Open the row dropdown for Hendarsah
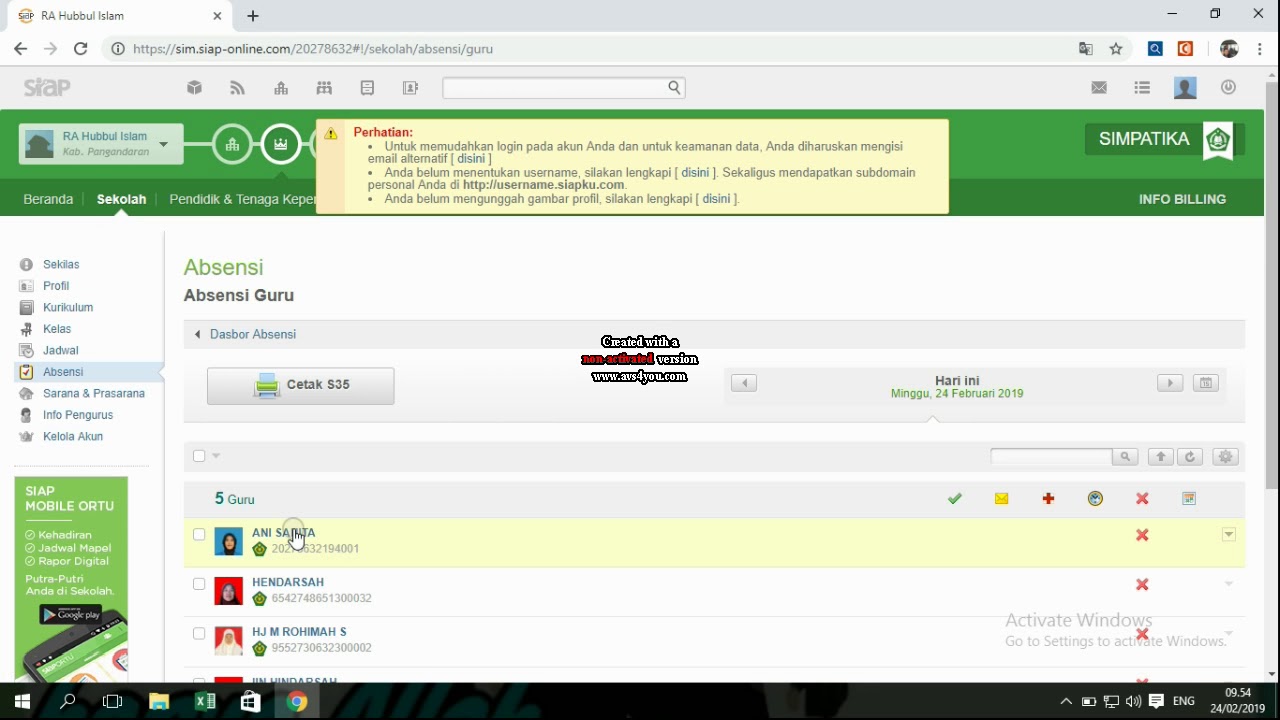The image size is (1280, 720). 1229,584
